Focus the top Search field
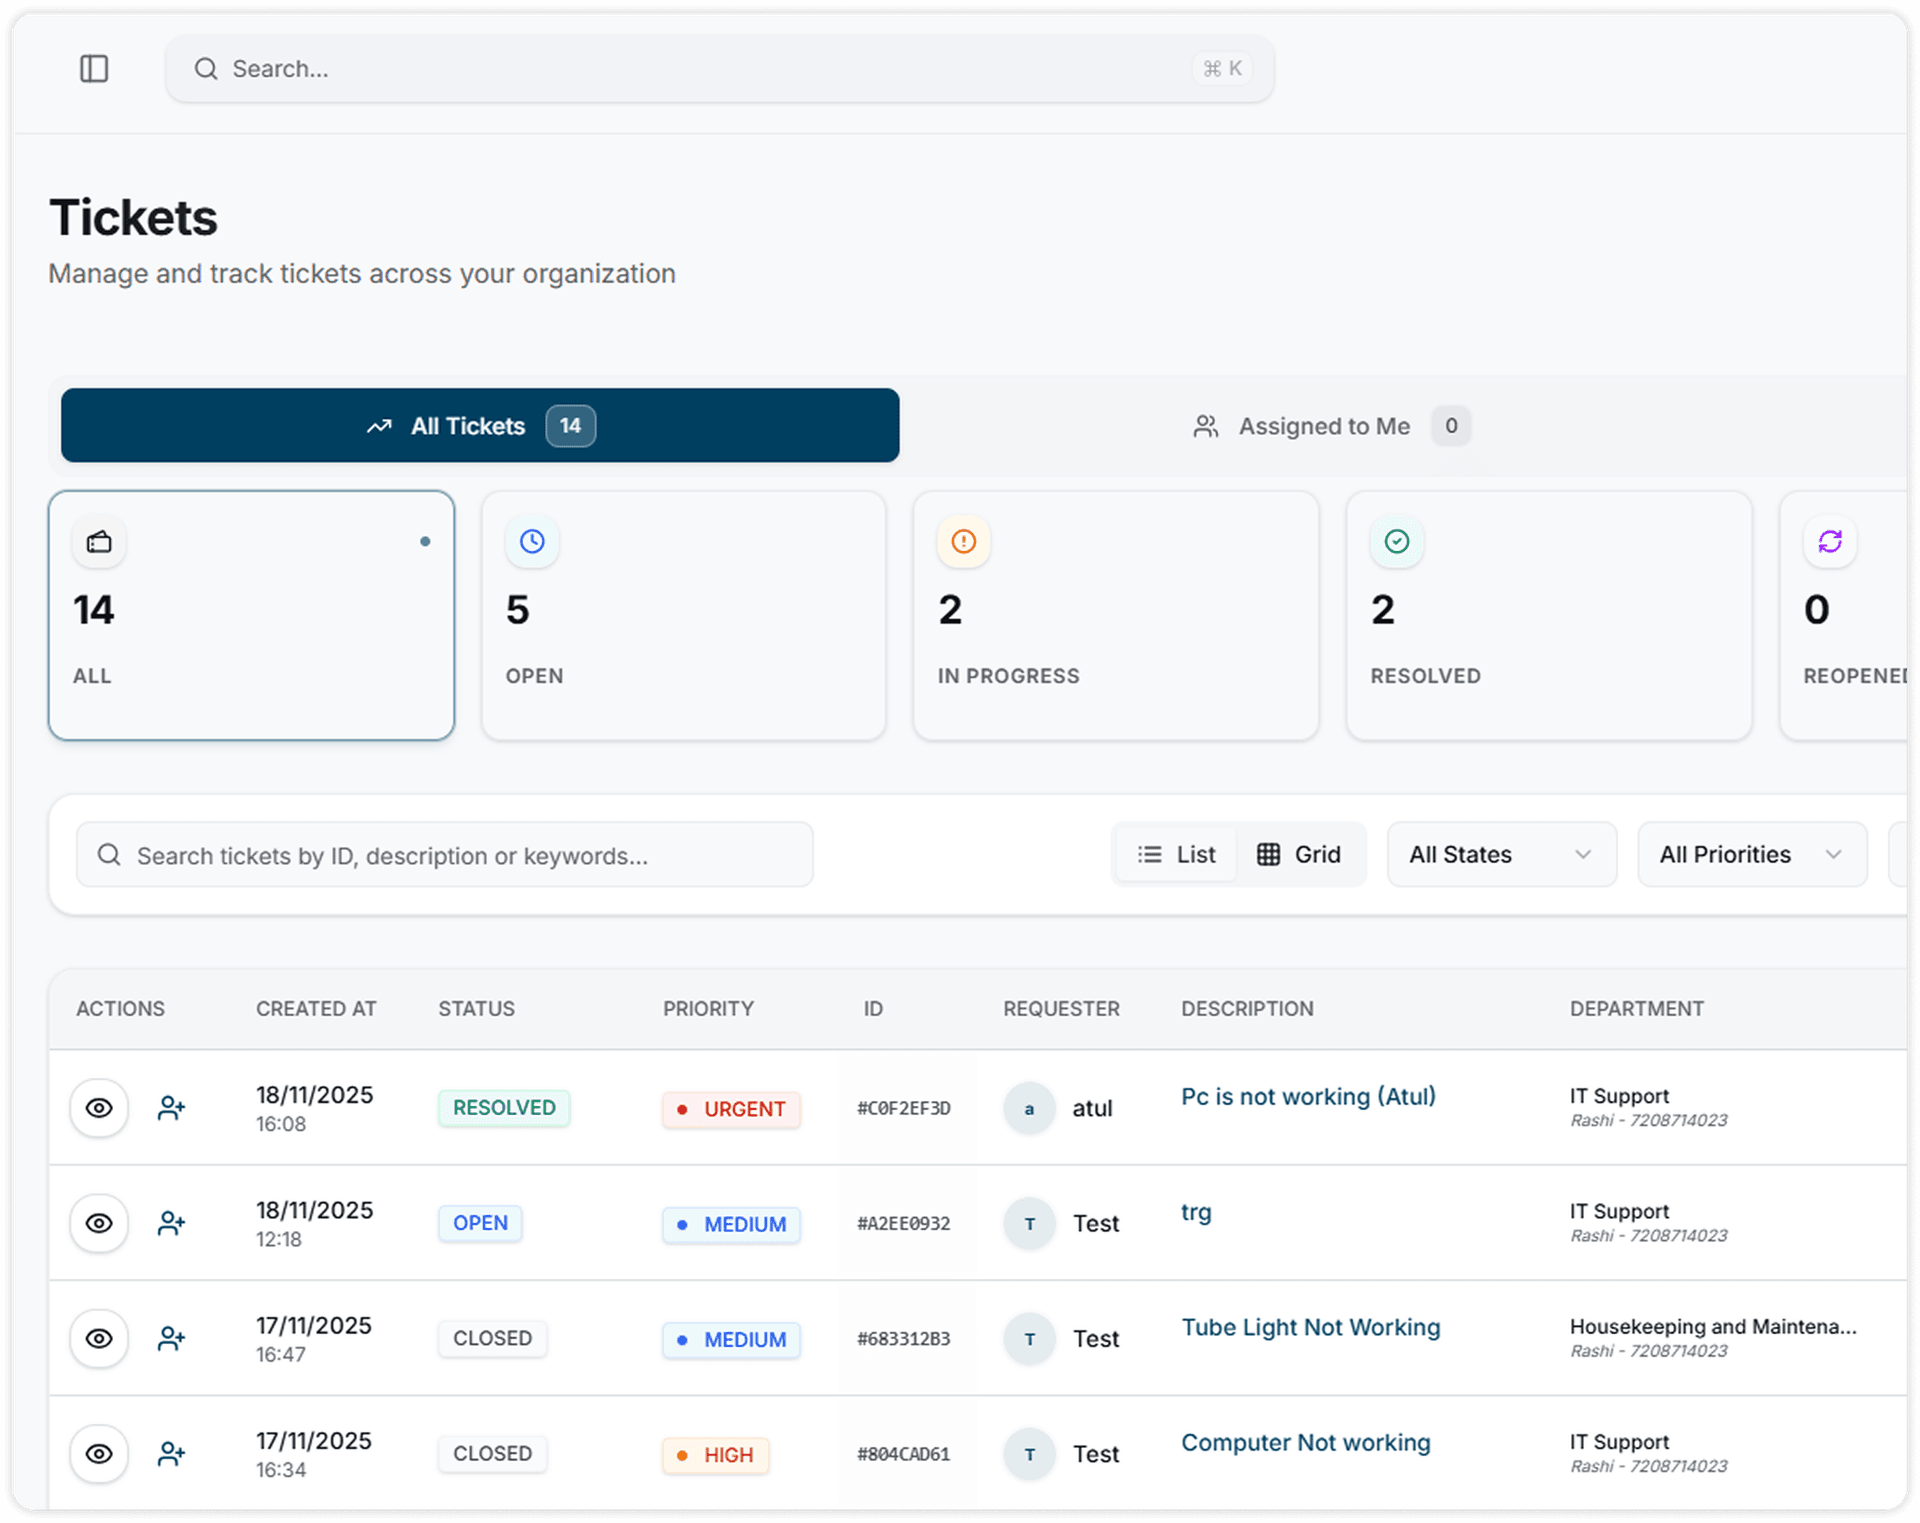1920x1523 pixels. coord(720,69)
